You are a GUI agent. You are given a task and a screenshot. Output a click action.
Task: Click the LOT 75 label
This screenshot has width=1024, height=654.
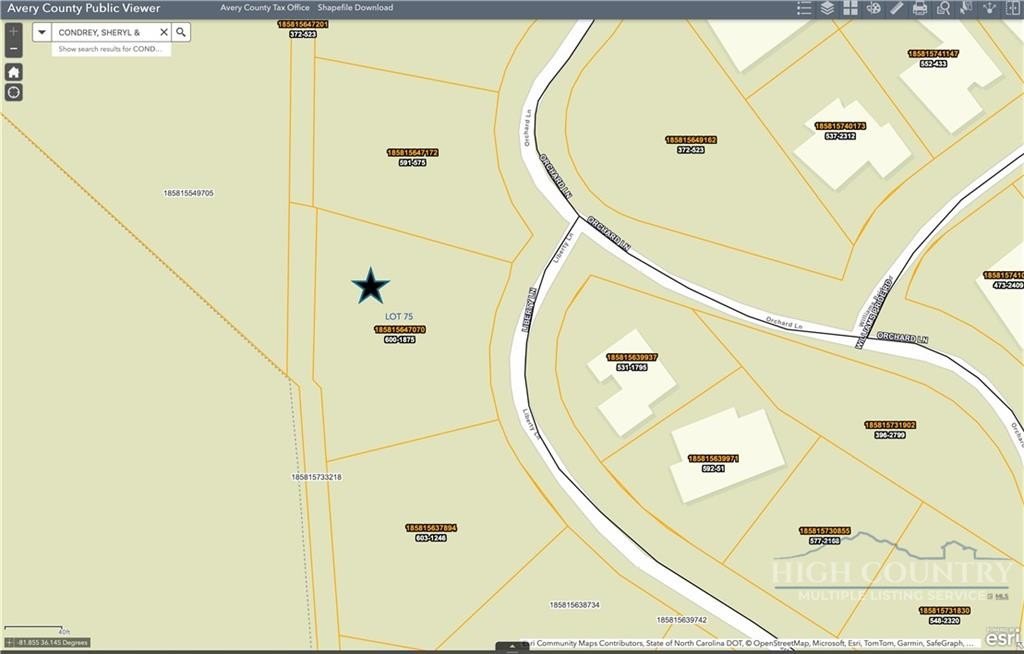click(398, 317)
